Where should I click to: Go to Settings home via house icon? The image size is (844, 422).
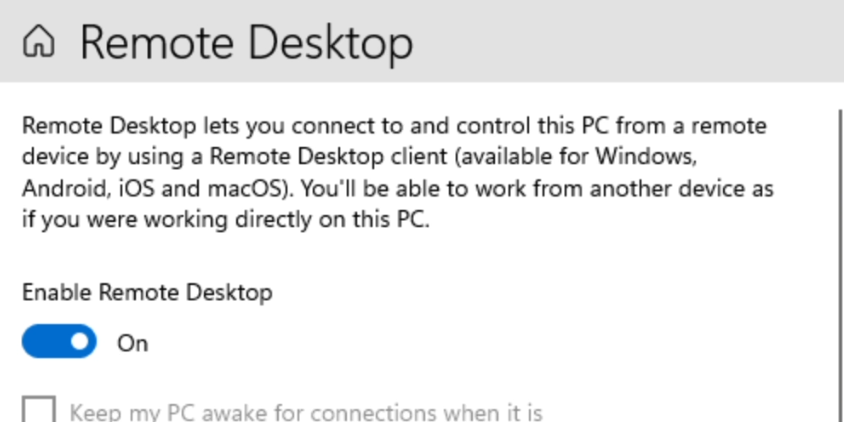[38, 41]
